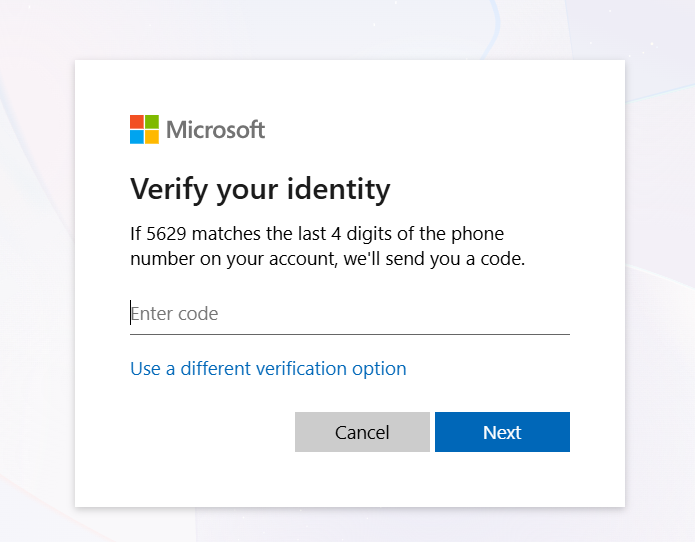Click the blue square of the Microsoft logo
Image resolution: width=695 pixels, height=542 pixels.
[x=137, y=137]
